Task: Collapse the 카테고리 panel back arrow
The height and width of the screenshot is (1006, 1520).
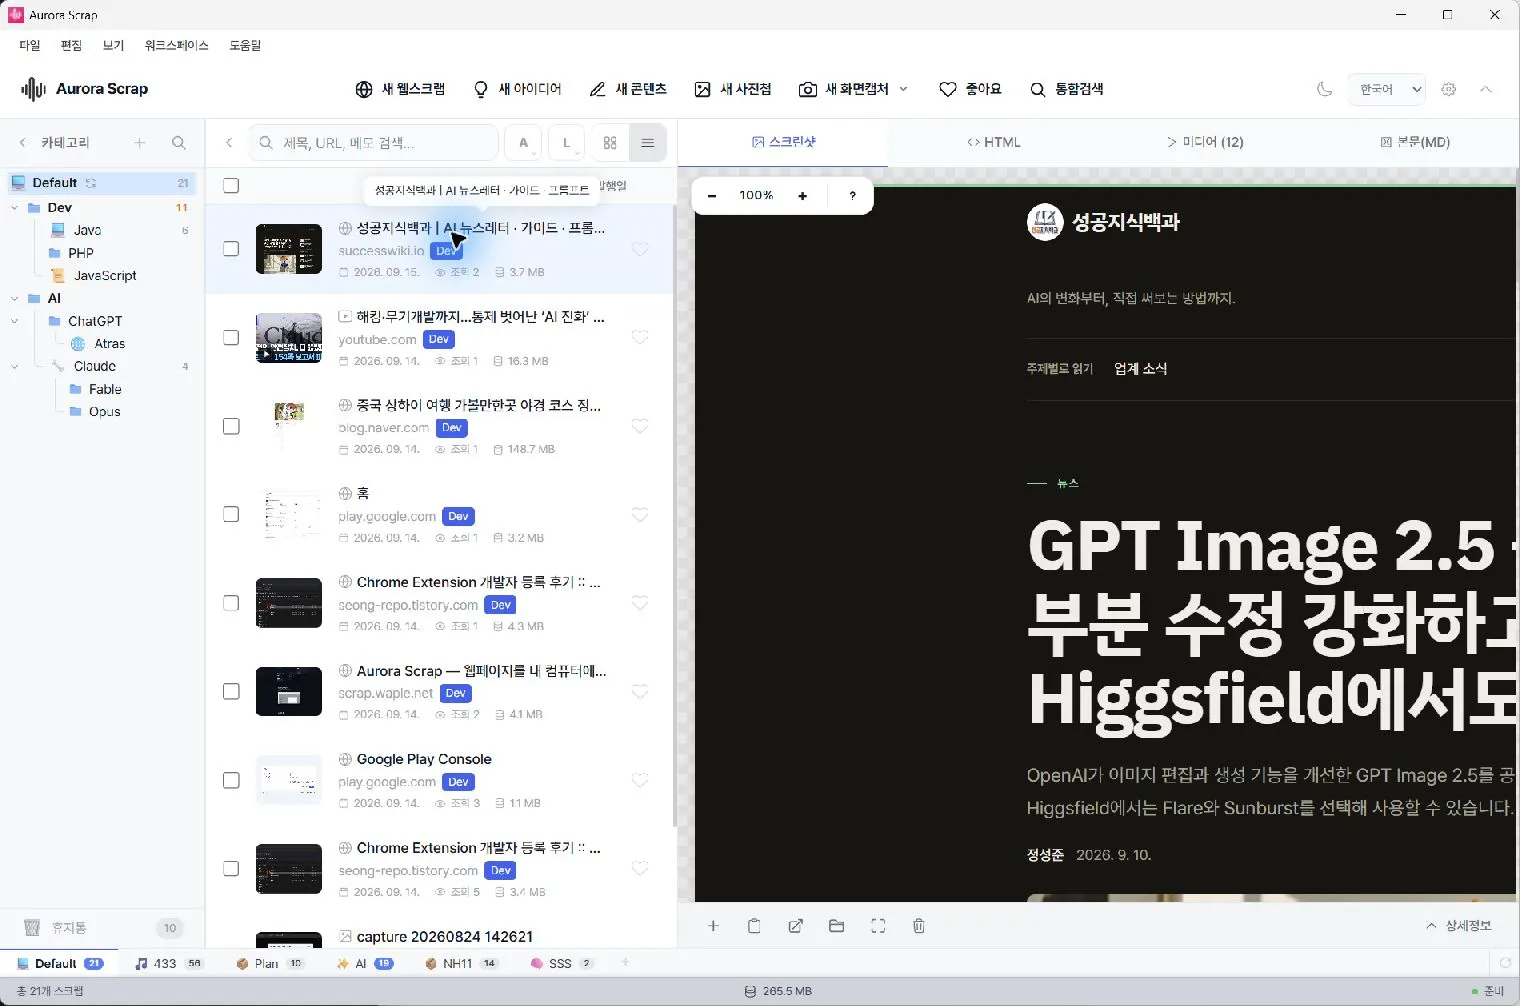Action: coord(23,143)
